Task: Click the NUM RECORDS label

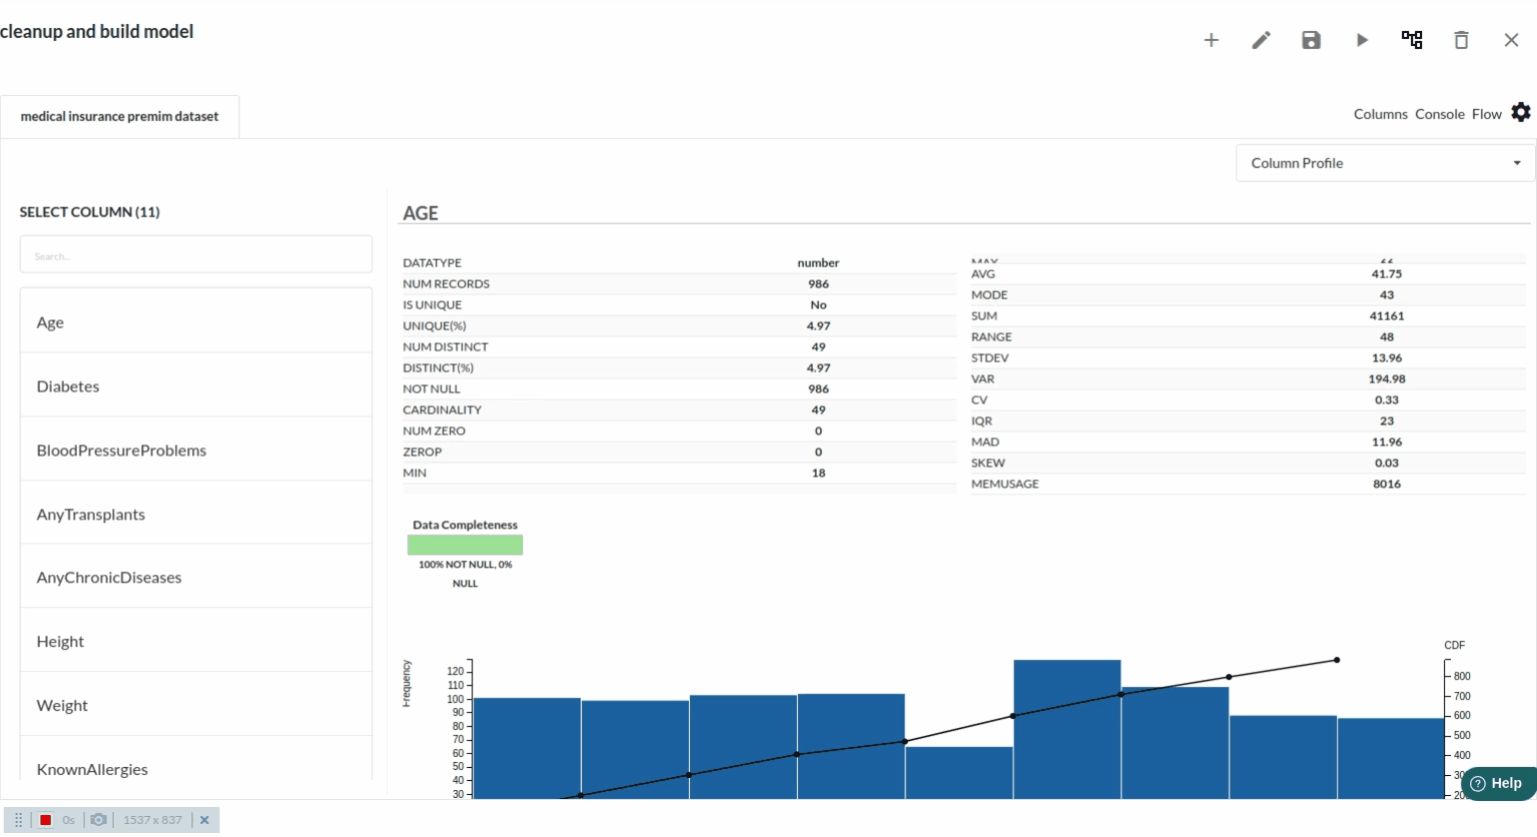Action: point(446,284)
